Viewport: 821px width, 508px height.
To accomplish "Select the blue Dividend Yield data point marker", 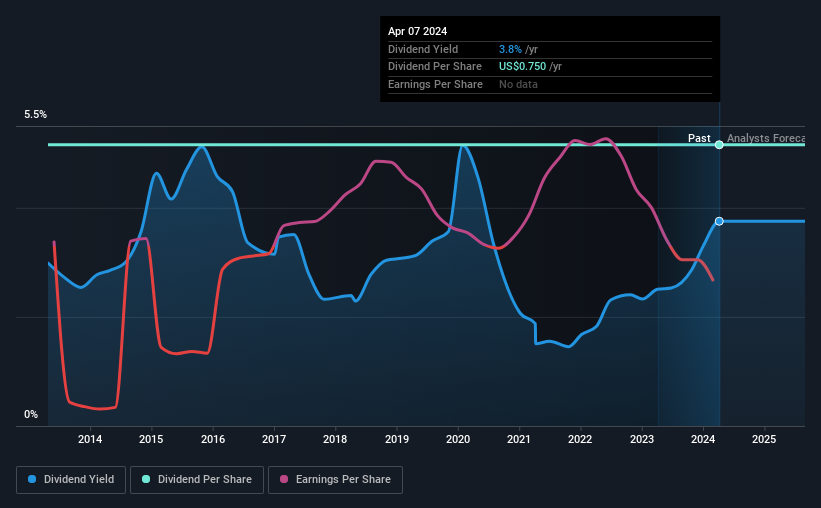I will tap(719, 222).
